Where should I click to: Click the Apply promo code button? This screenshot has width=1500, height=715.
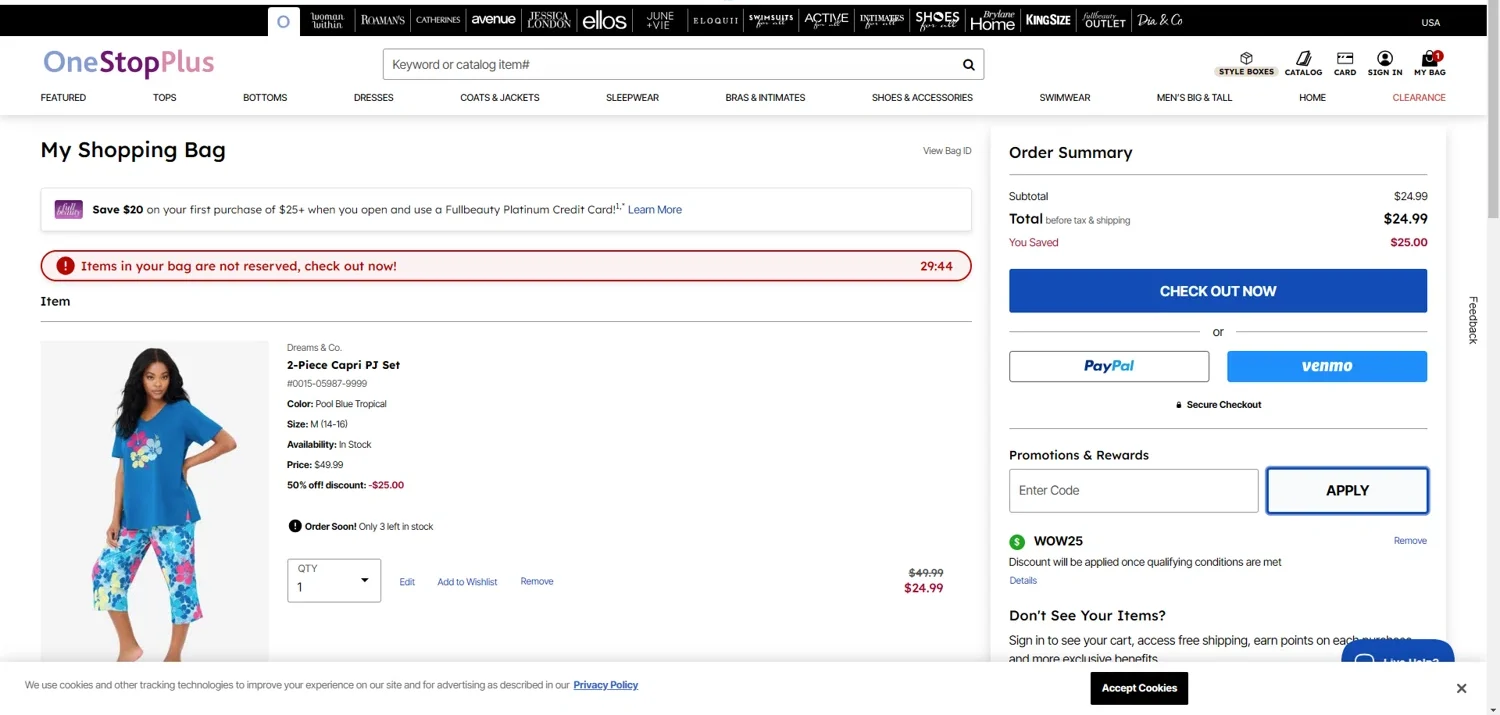[x=1347, y=491]
